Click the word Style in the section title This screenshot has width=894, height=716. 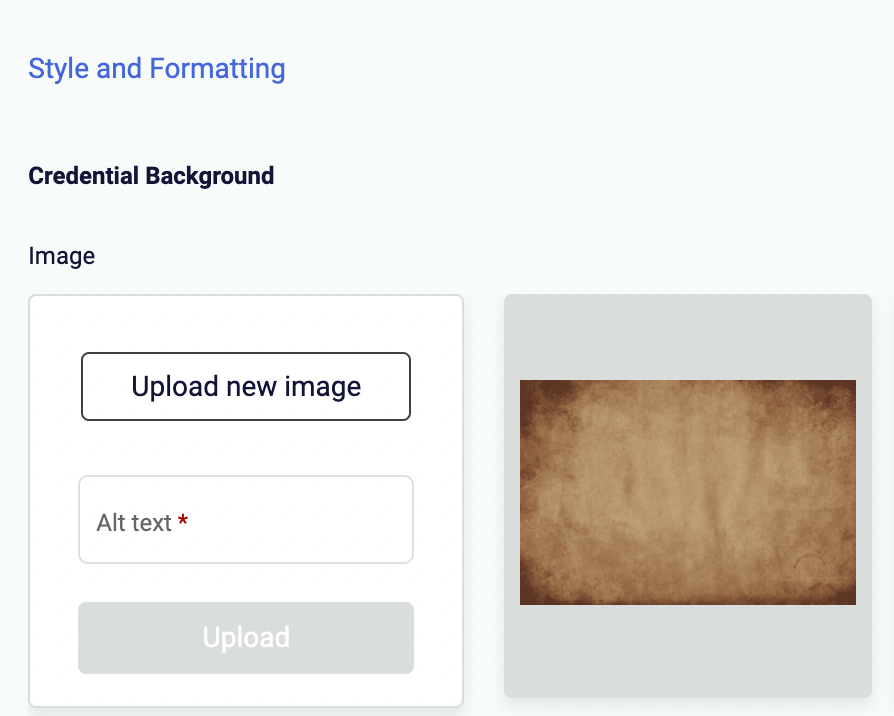(x=59, y=69)
